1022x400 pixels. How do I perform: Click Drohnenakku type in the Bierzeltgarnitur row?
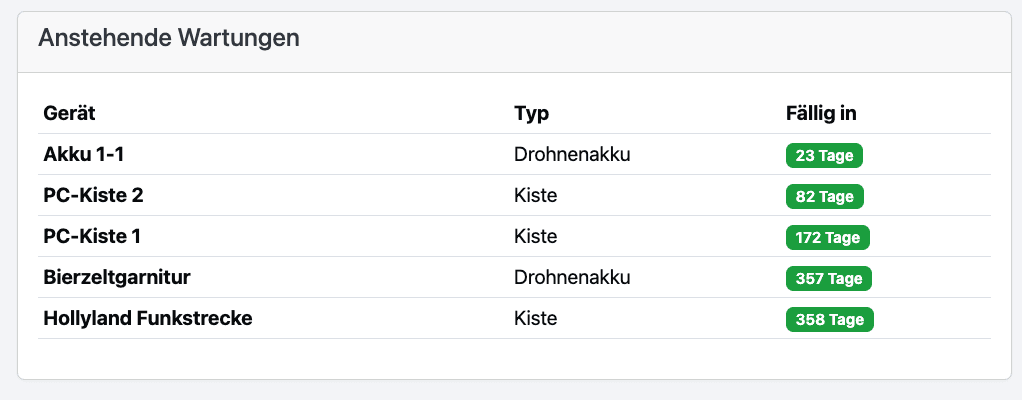pyautogui.click(x=573, y=278)
